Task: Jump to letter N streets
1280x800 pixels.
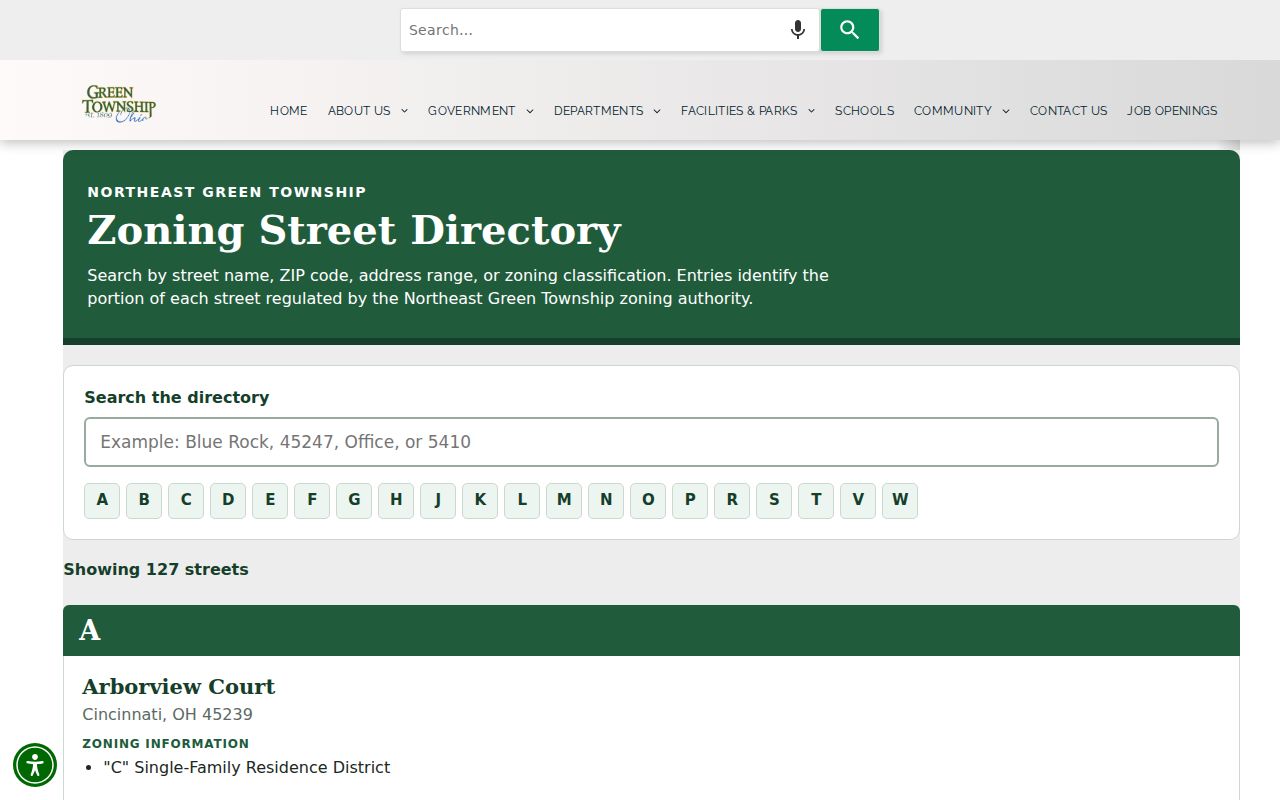Action: click(x=606, y=501)
